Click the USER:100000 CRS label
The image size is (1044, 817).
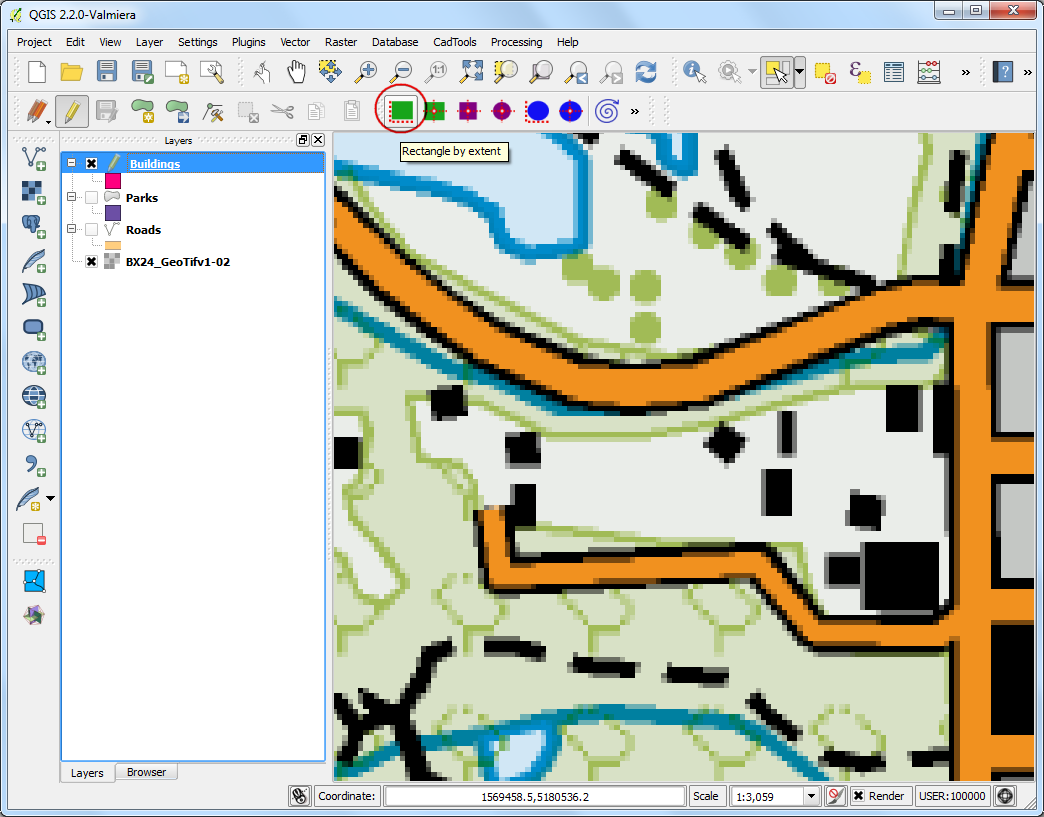[x=951, y=796]
